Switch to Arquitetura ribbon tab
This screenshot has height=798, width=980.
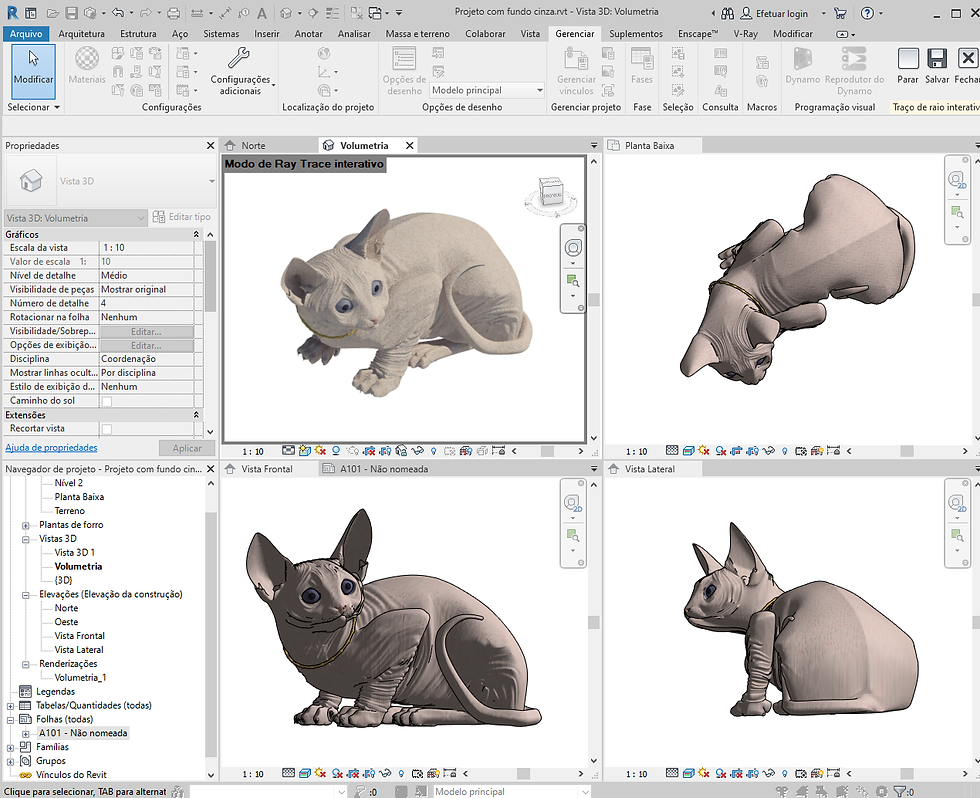[81, 34]
